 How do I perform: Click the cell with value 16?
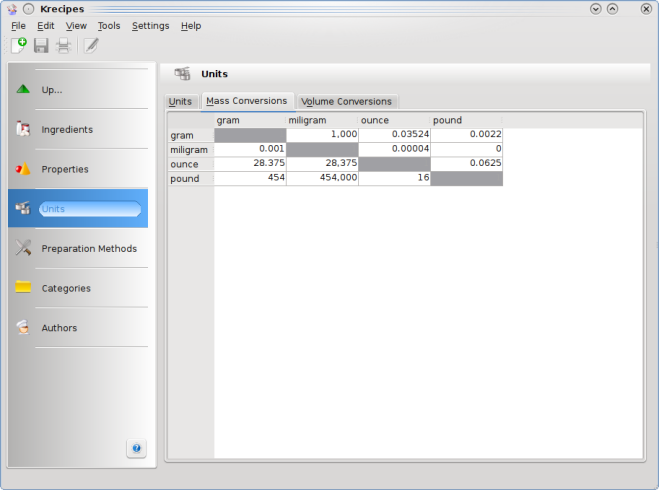[x=395, y=178]
